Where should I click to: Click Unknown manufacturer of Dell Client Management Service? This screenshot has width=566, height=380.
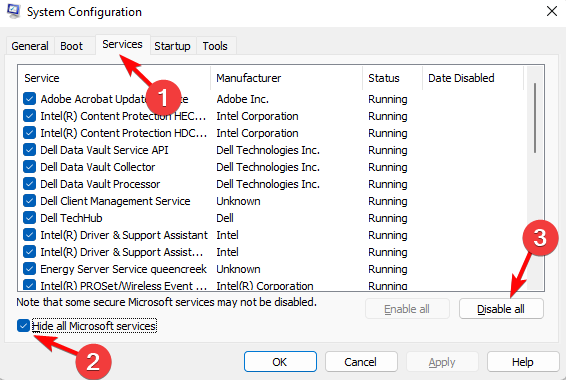[x=238, y=201]
